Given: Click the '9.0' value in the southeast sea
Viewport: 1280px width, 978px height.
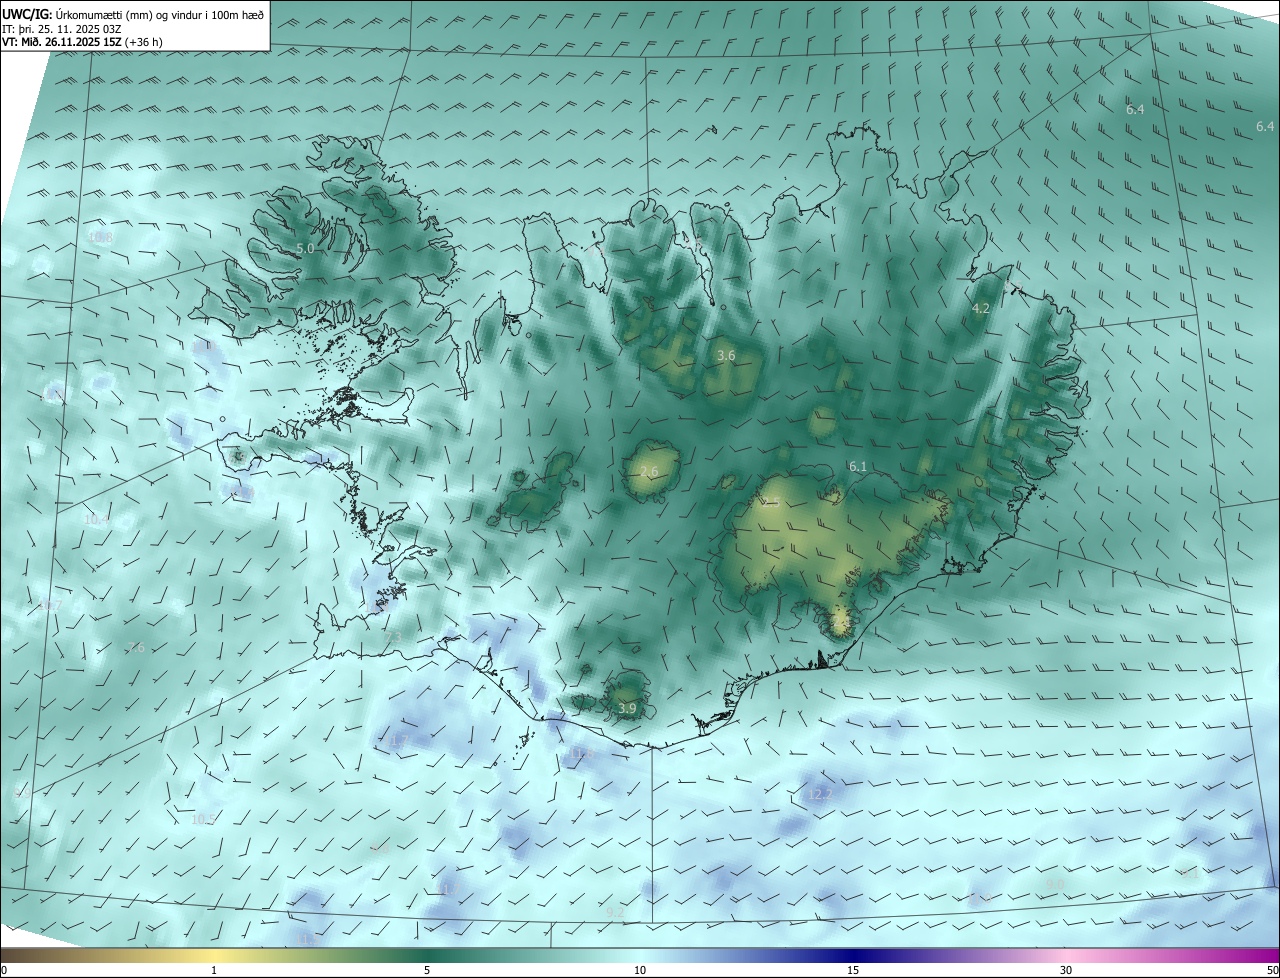Looking at the screenshot, I should point(1053,884).
